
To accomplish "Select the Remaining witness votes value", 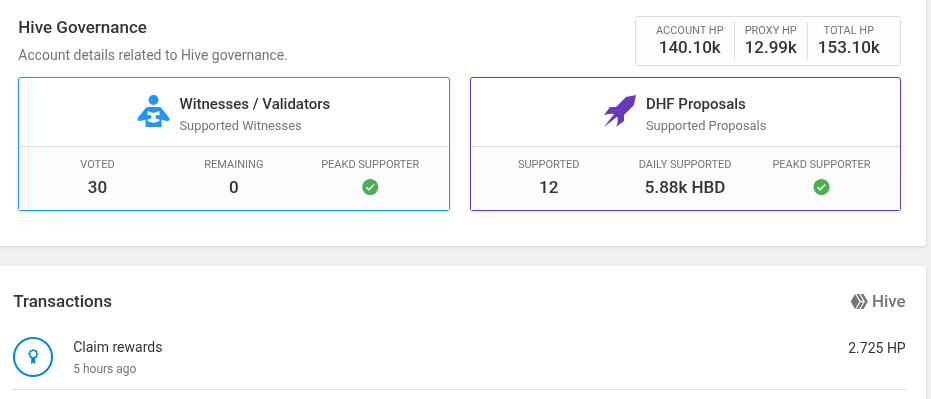I will tap(233, 188).
